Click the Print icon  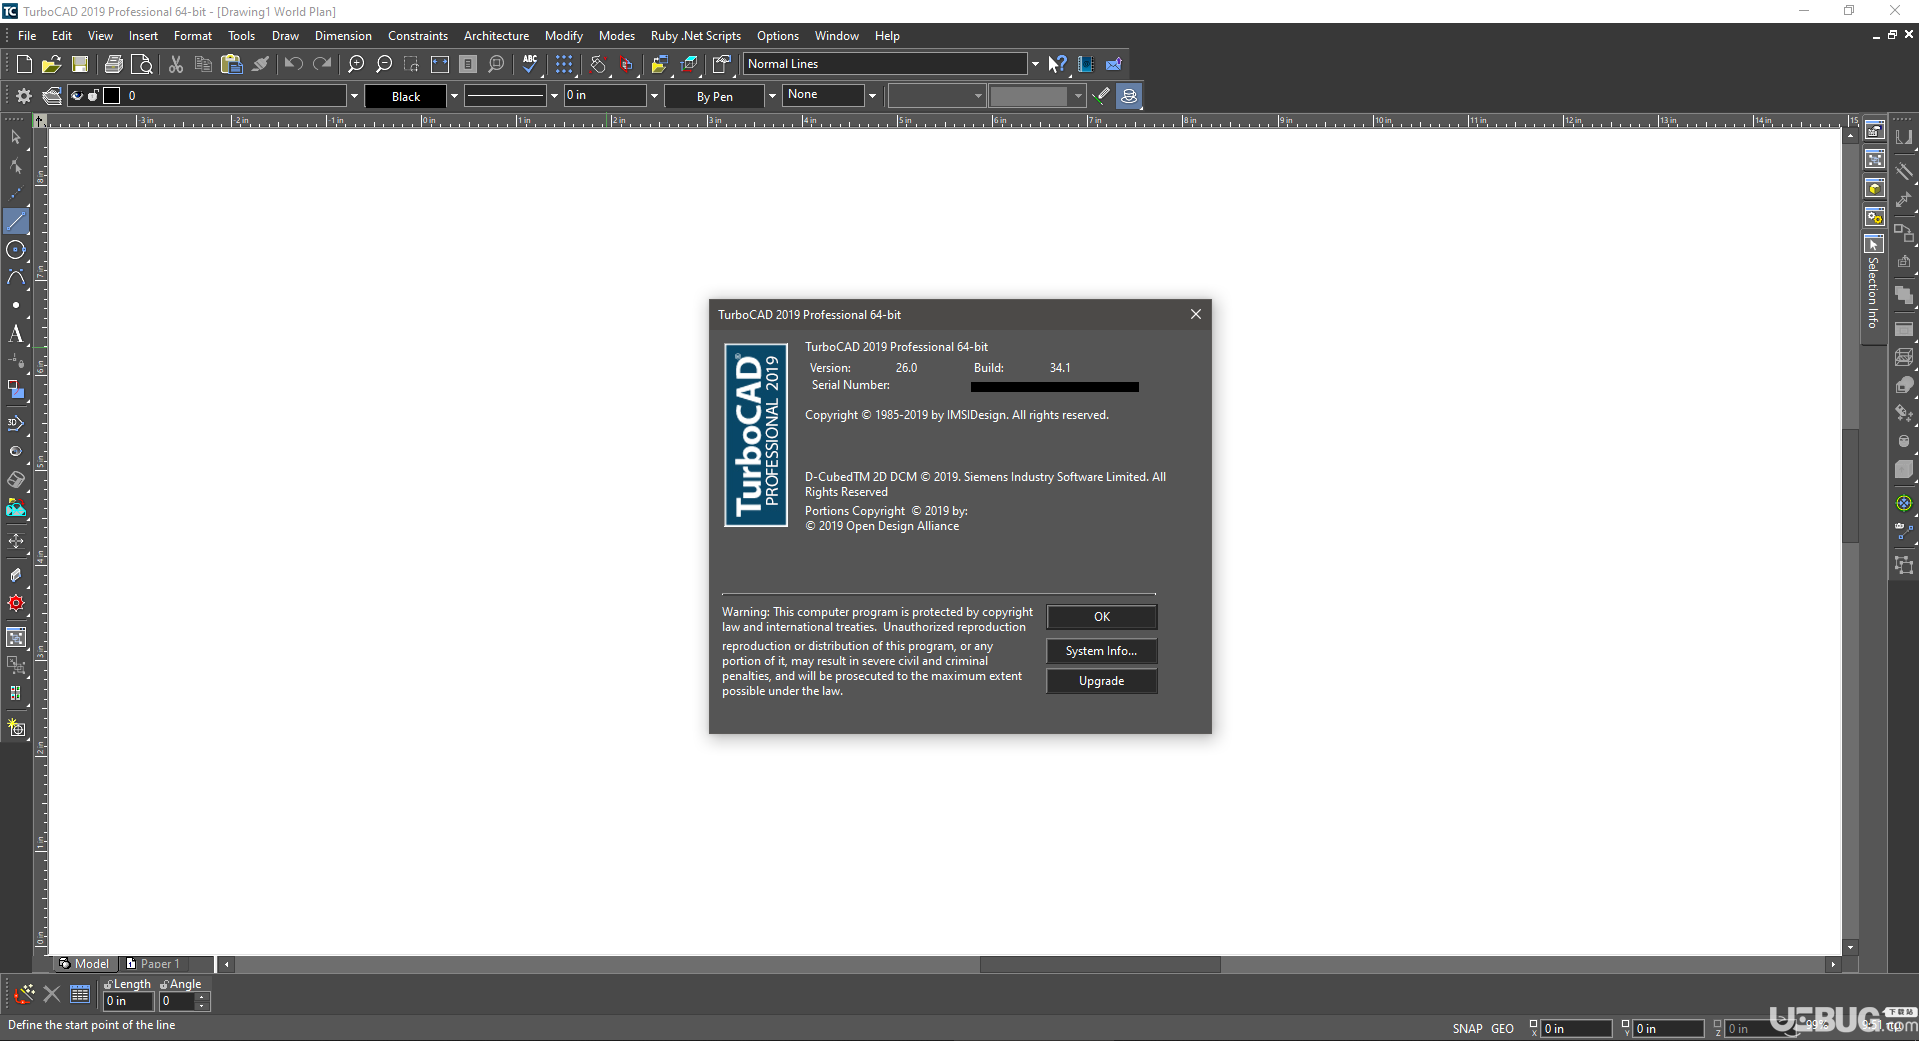(114, 64)
